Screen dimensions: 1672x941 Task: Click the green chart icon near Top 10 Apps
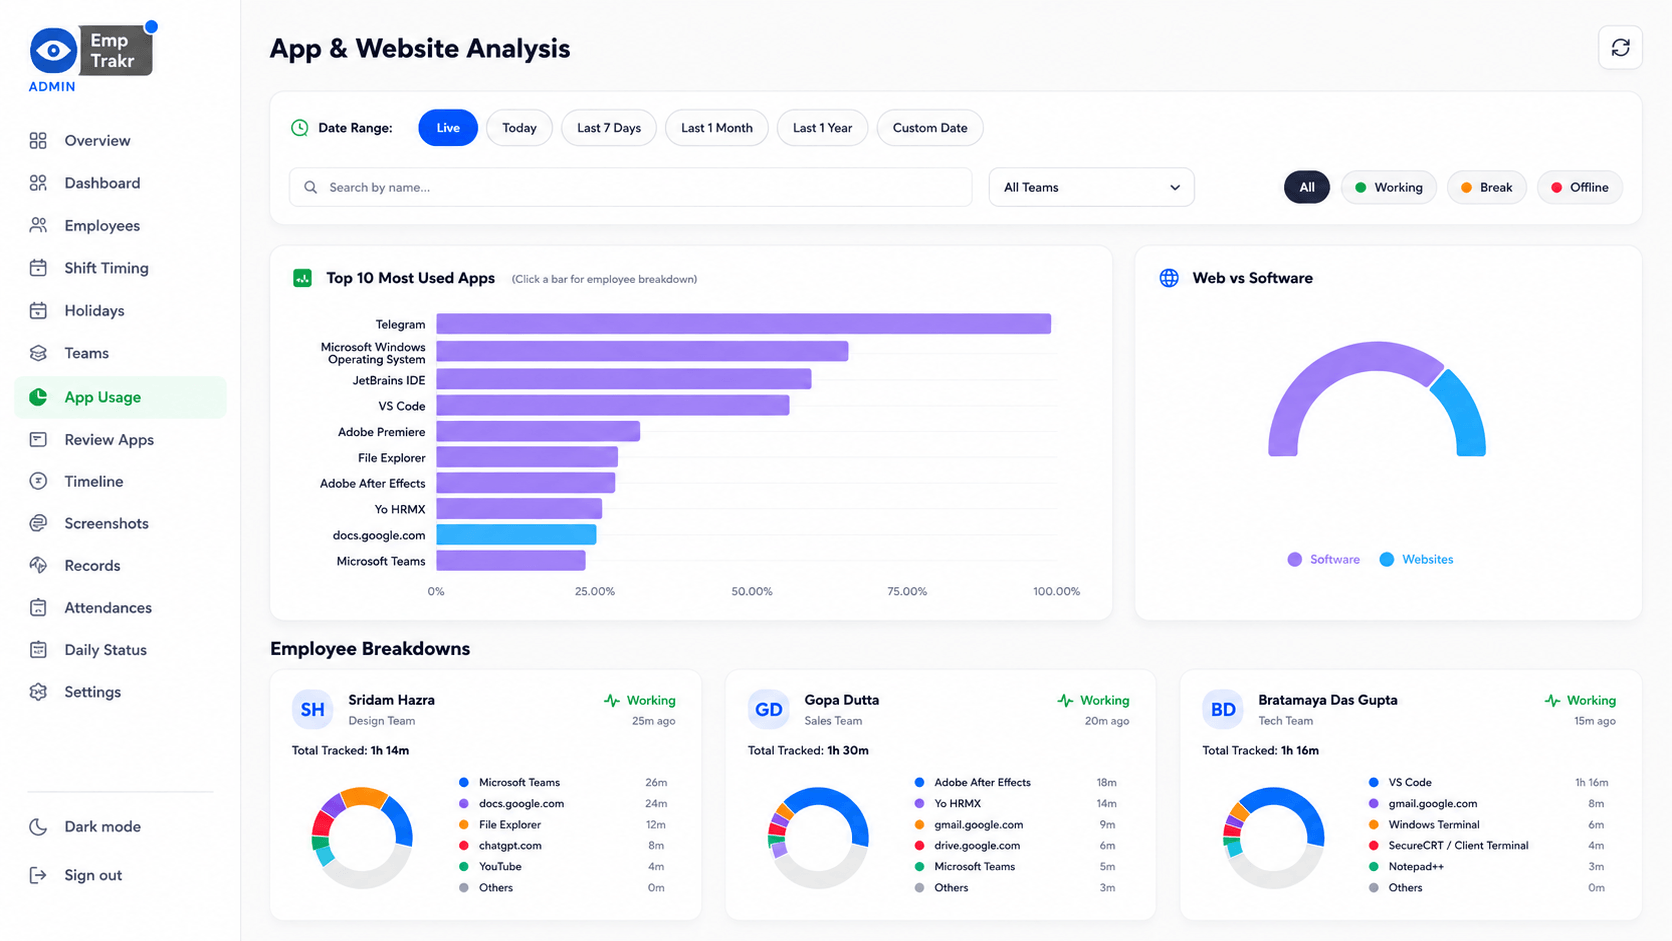click(302, 278)
